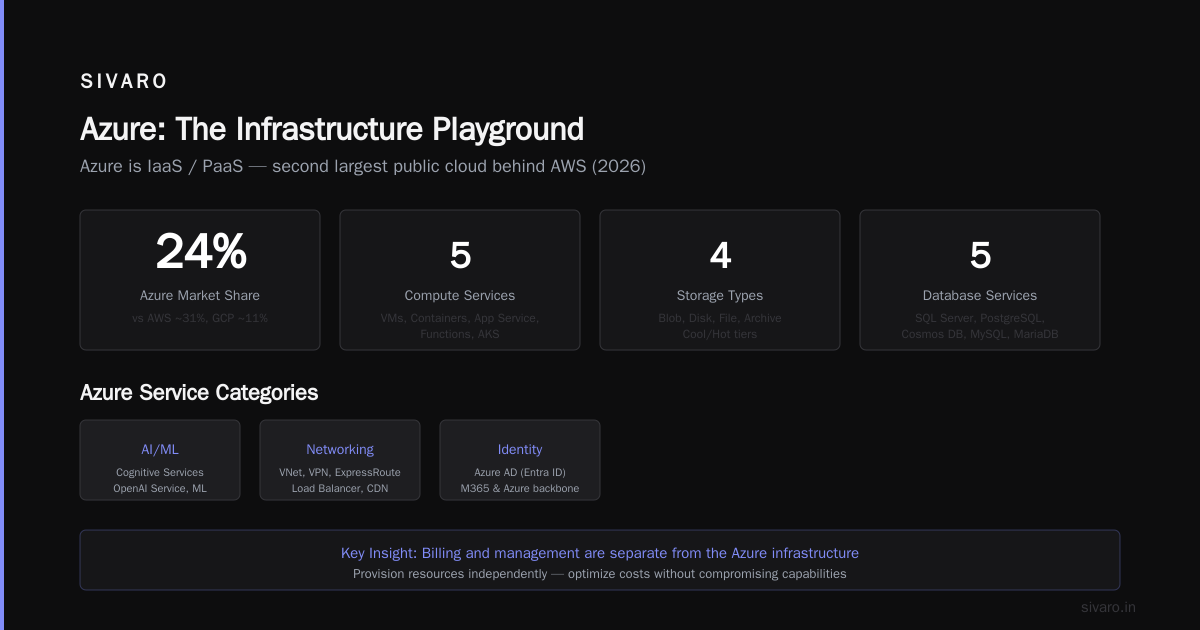Click 'Blob, Disk, File, Archive' text
The width and height of the screenshot is (1200, 630).
(720, 318)
